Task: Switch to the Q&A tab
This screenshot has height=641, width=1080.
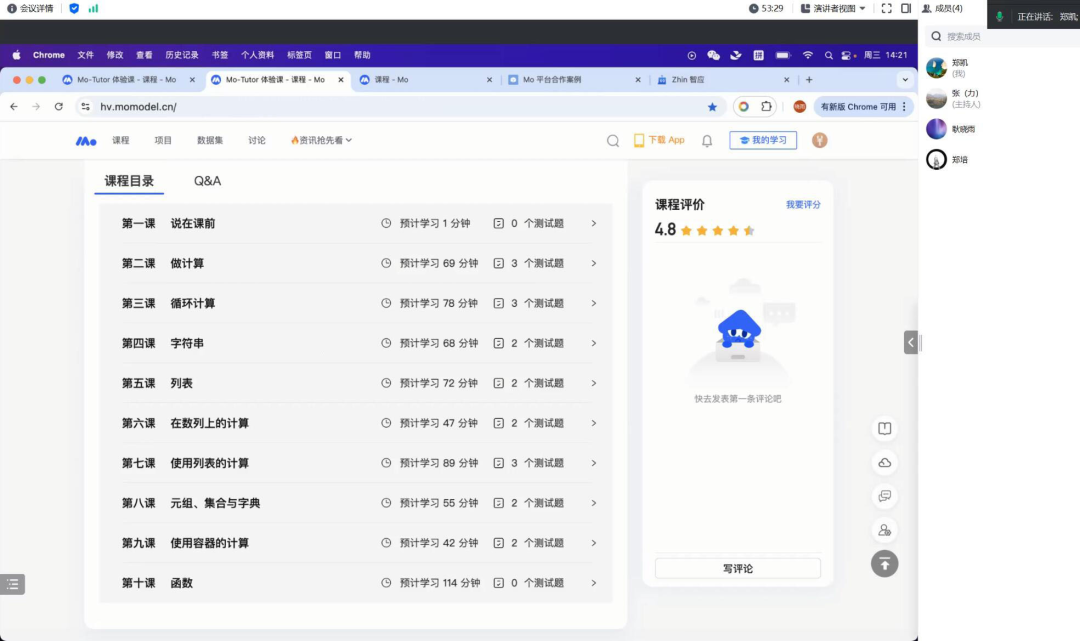Action: click(x=207, y=182)
